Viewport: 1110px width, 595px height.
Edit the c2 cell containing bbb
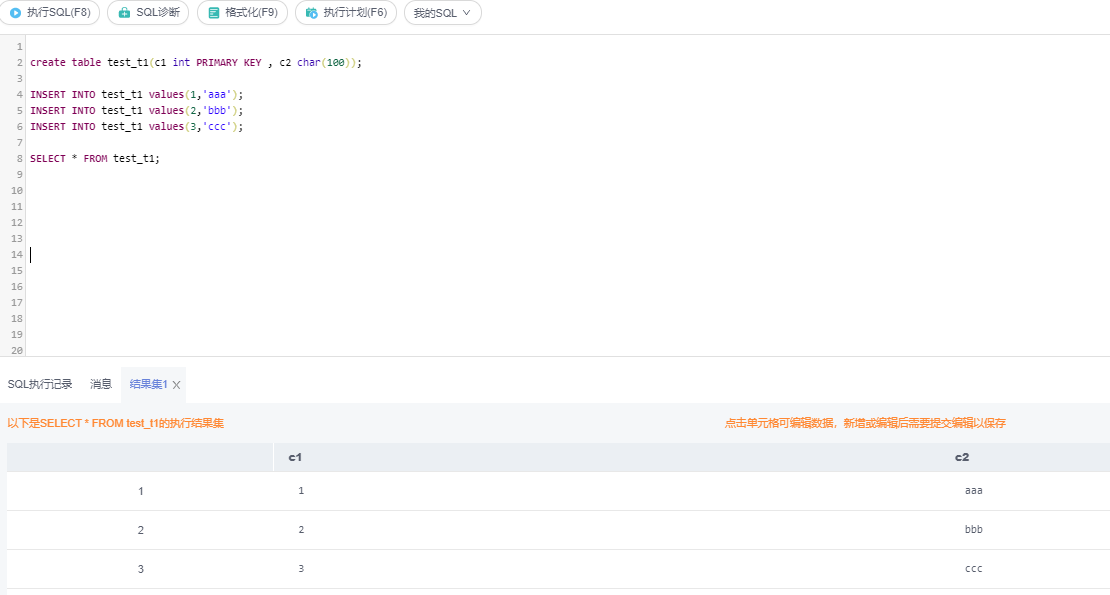tap(973, 529)
